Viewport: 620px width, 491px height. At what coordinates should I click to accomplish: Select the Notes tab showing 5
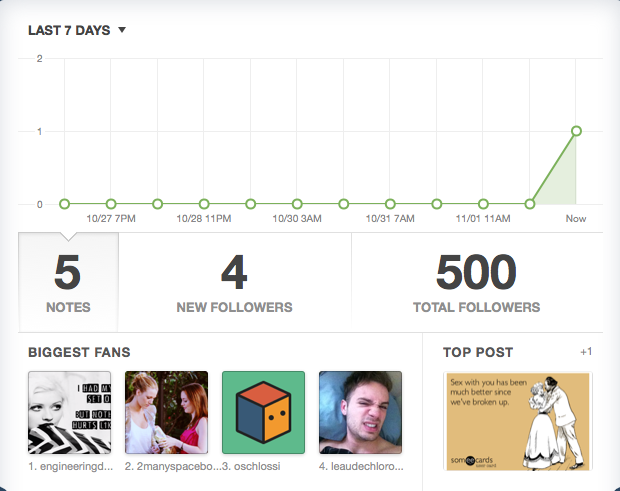point(68,282)
